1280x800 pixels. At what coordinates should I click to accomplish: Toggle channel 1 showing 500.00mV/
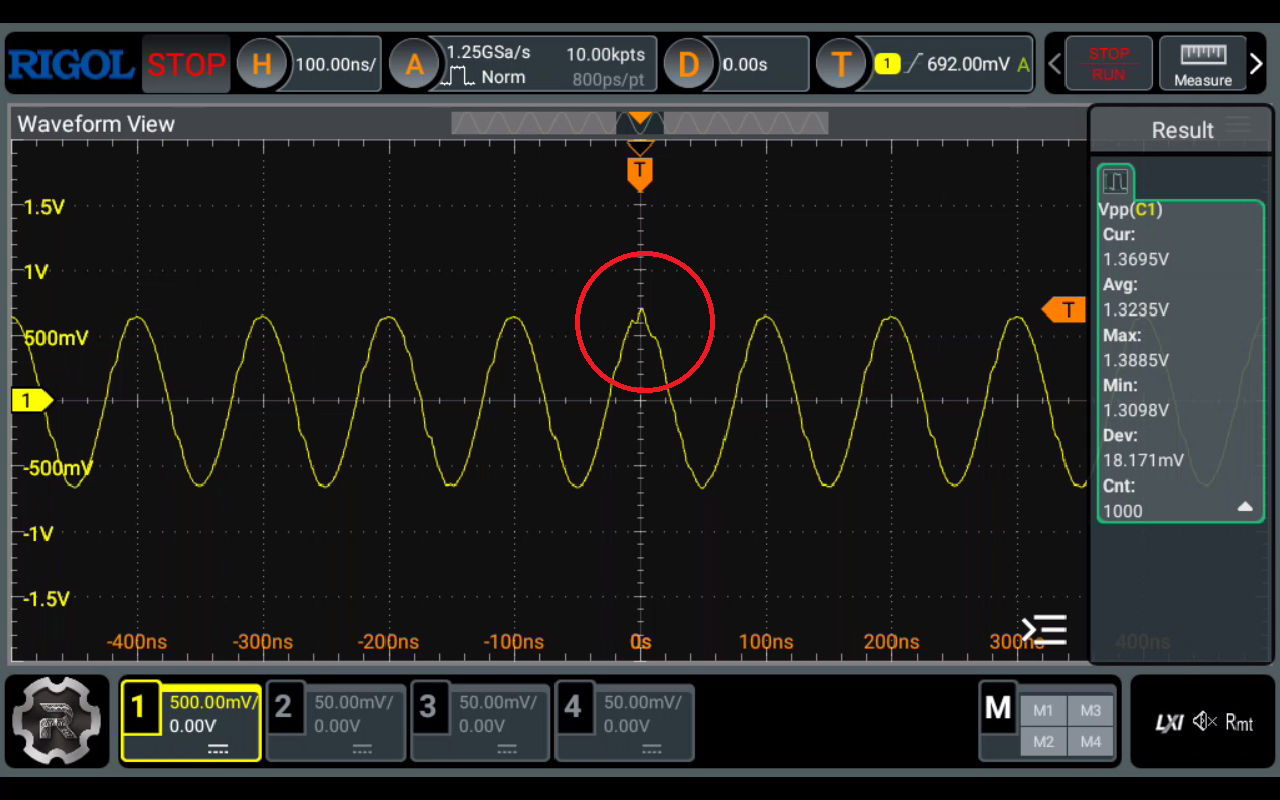pos(191,722)
